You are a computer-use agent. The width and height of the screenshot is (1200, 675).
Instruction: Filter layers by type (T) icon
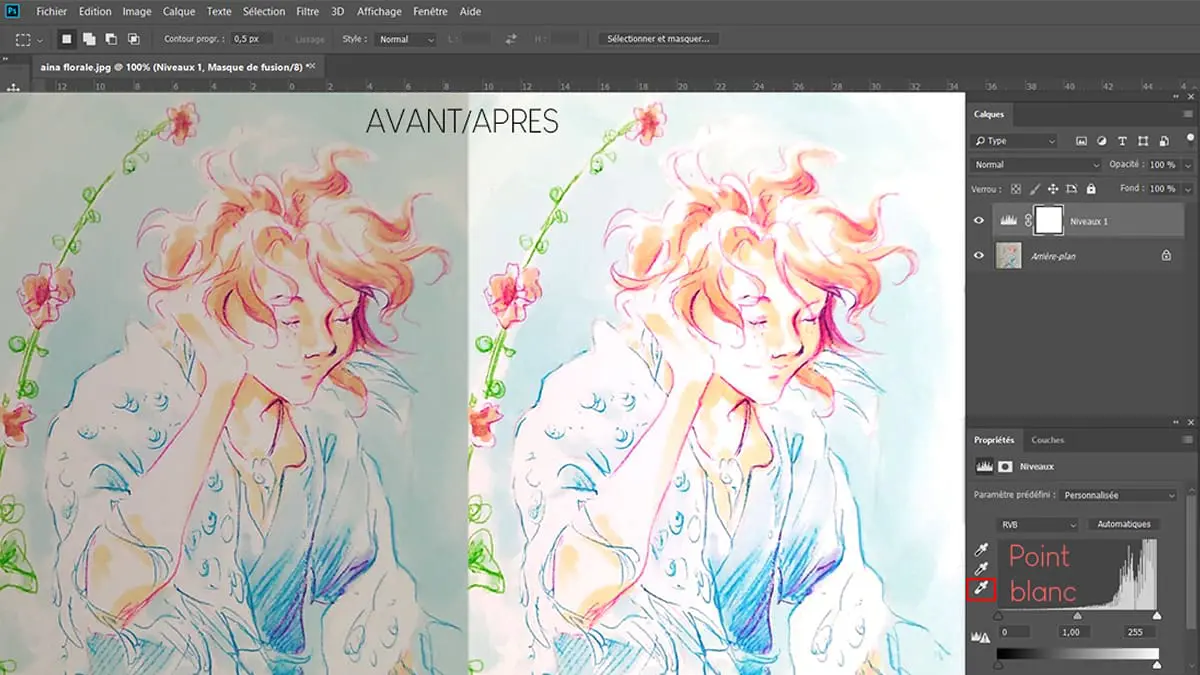pyautogui.click(x=1122, y=141)
